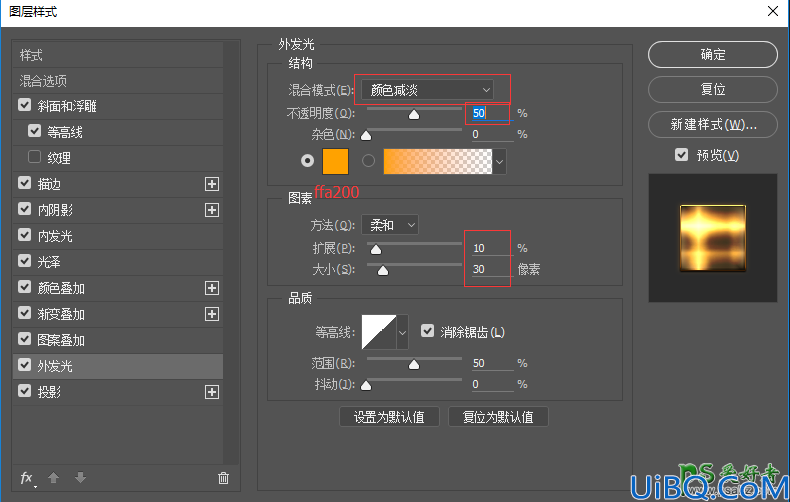The width and height of the screenshot is (790, 502).
Task: Click 复位为默认值 button
Action: pos(498,417)
